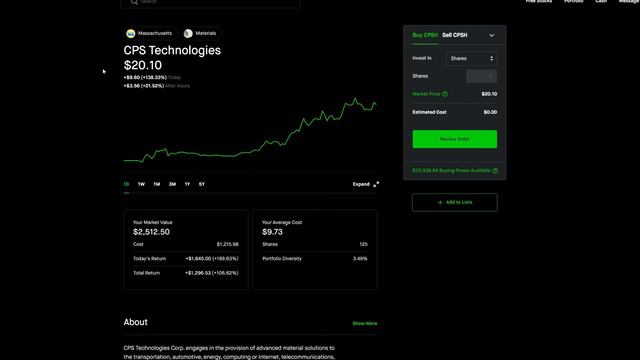Click the Materials tag icon
The width and height of the screenshot is (640, 360).
pos(188,33)
